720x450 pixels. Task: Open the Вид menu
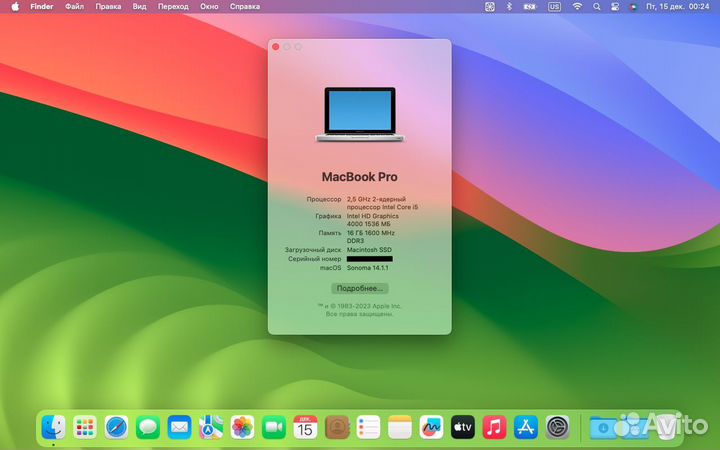pyautogui.click(x=139, y=6)
